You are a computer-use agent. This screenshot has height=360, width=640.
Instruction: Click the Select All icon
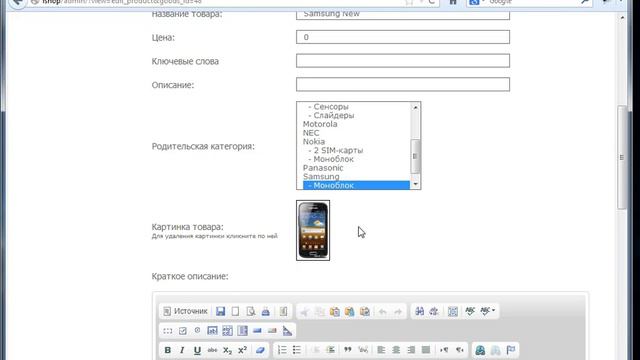[453, 311]
